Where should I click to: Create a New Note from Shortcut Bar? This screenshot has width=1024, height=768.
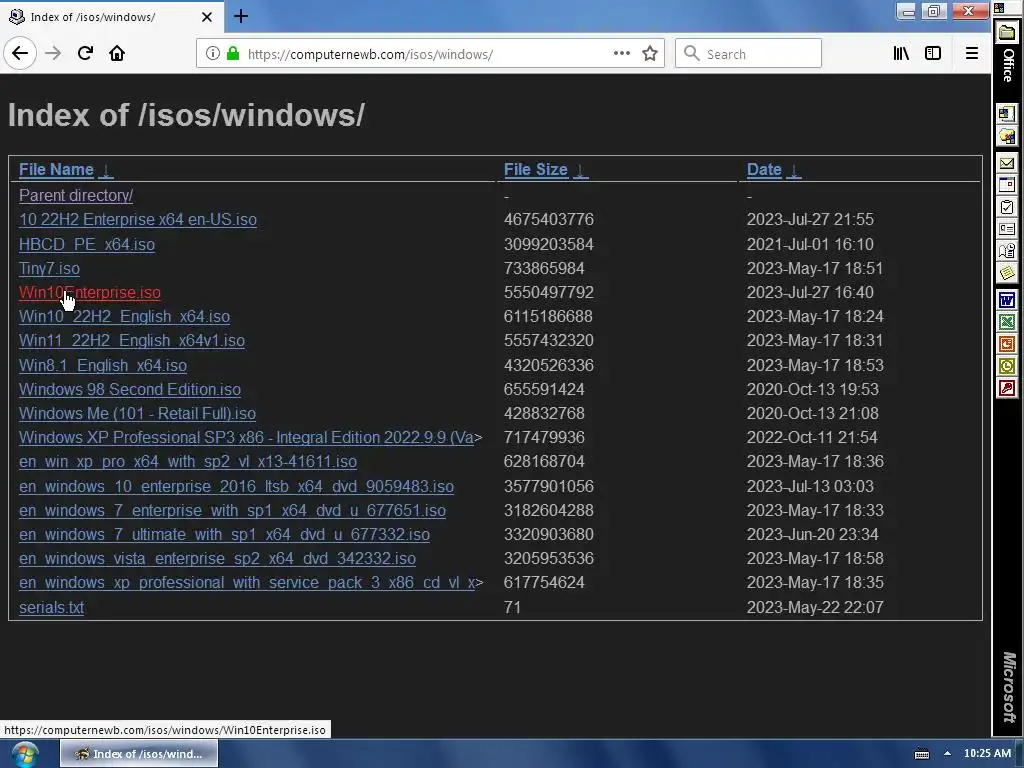pyautogui.click(x=1007, y=273)
